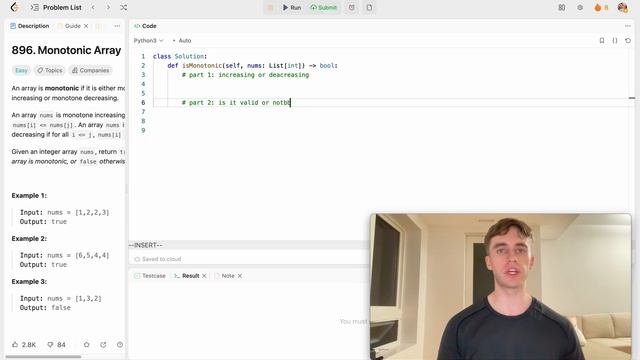Click the Auto indicator in editor toolbar
Screen dimensions: 640x360
tap(182, 40)
